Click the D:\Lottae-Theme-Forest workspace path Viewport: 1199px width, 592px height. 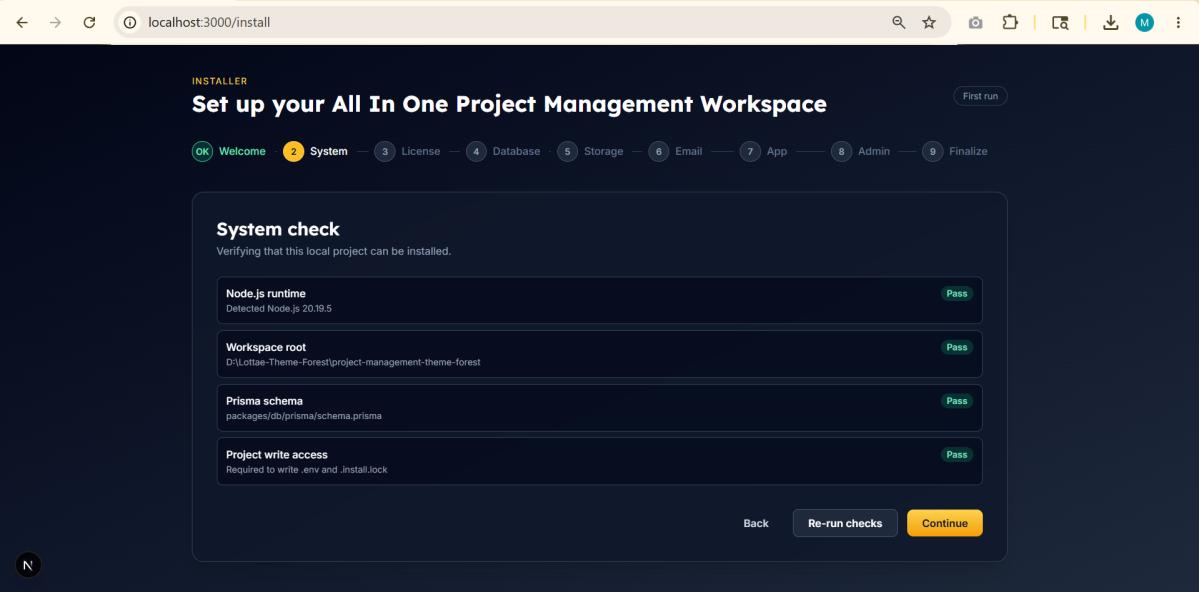pos(353,363)
